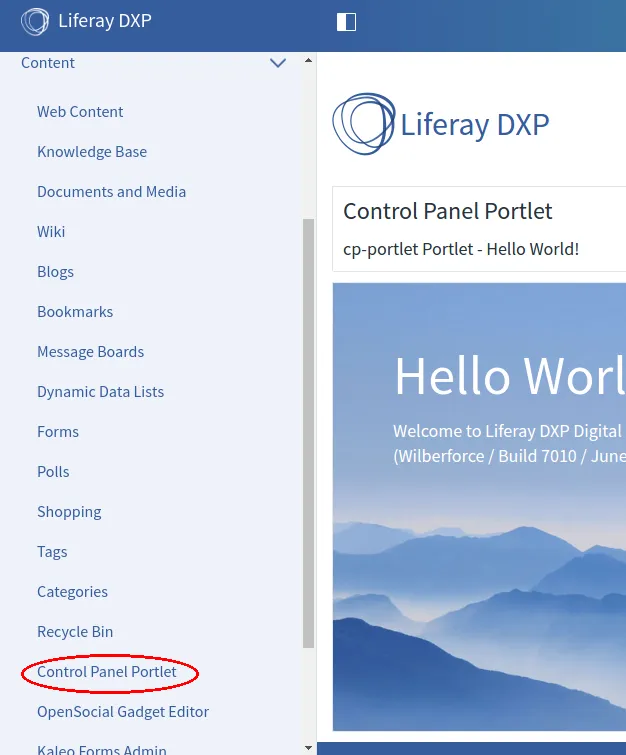Image resolution: width=626 pixels, height=755 pixels.
Task: Open Knowledge Base
Action: coord(92,152)
